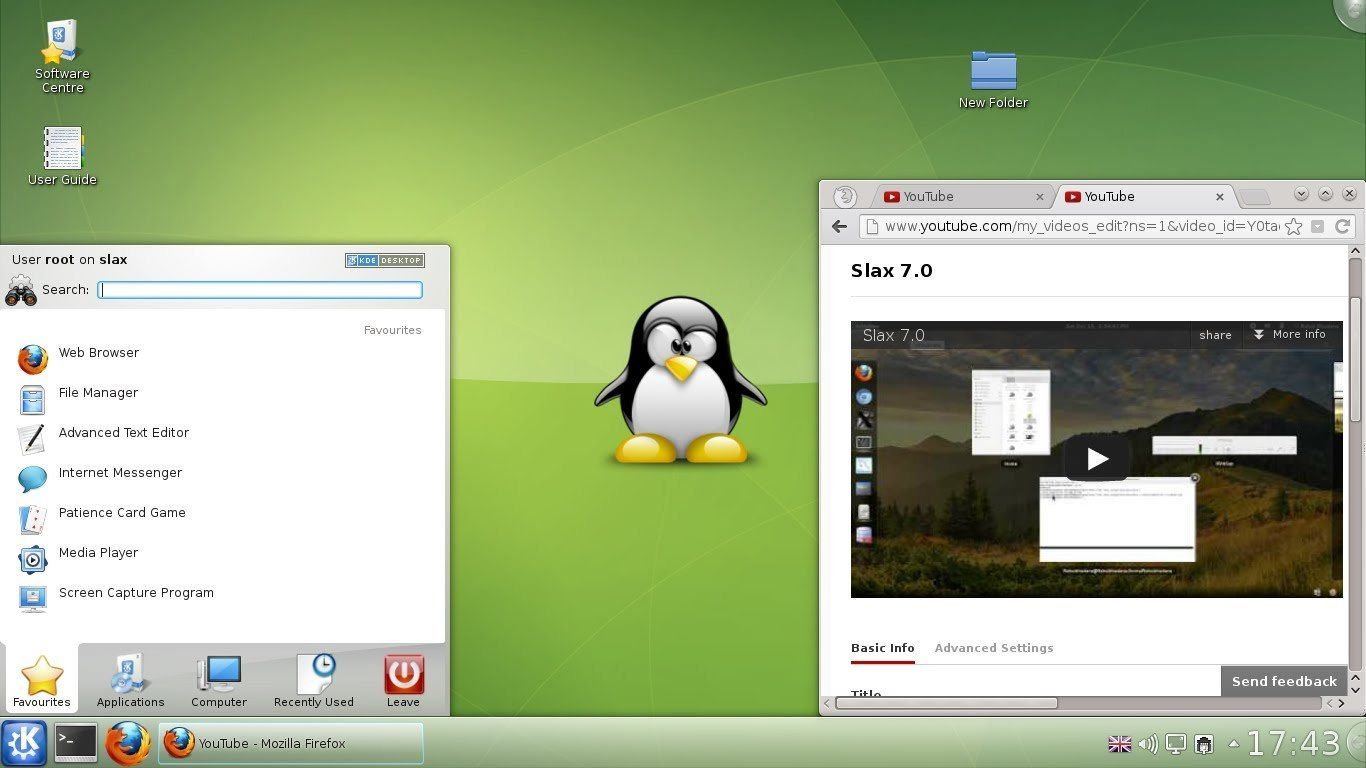Expand hidden system tray icons arrow
Image resolution: width=1366 pixels, height=768 pixels.
(1233, 743)
